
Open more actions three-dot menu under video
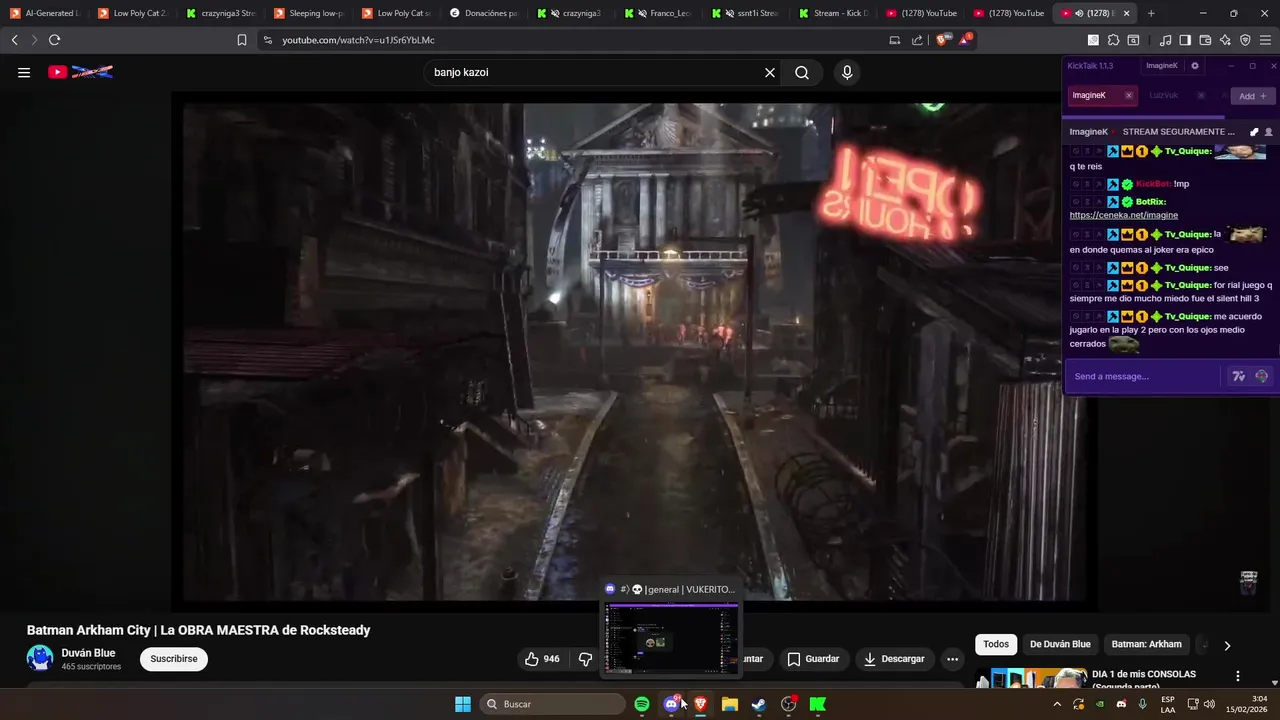(x=952, y=659)
